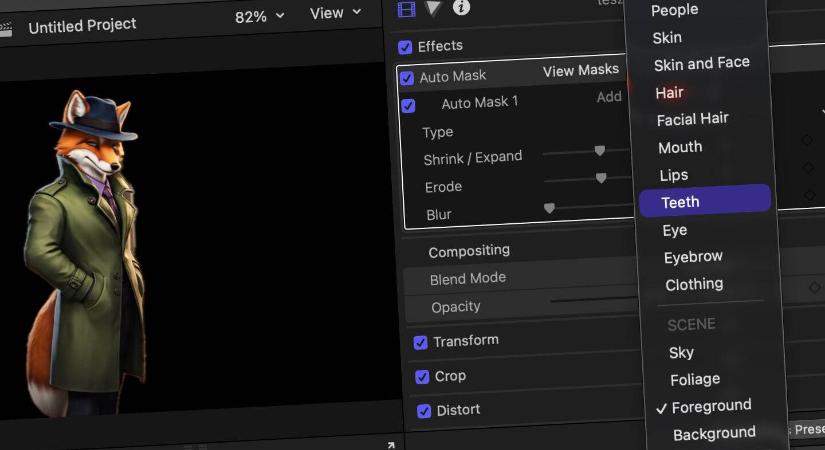Disable the Crop checkbox
The image size is (825, 450).
422,377
